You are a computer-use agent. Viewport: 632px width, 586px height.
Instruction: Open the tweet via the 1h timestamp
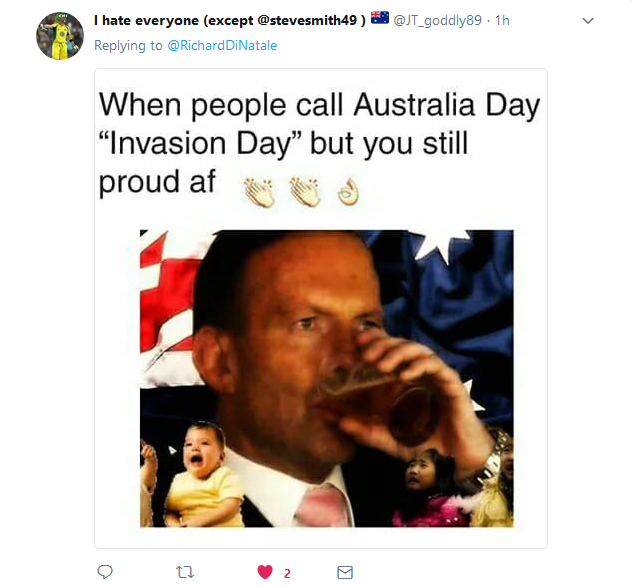[502, 20]
